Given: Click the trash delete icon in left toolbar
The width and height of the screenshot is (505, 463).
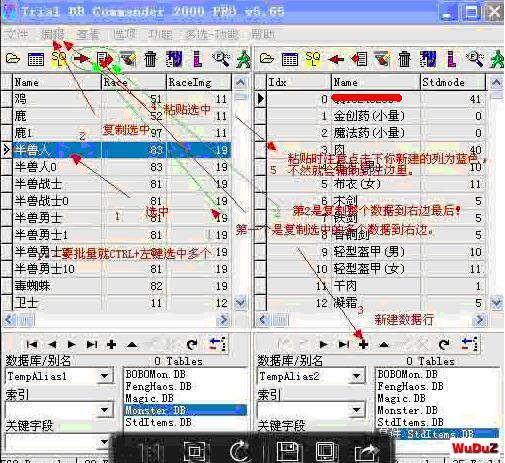Looking at the screenshot, I should click(x=150, y=59).
